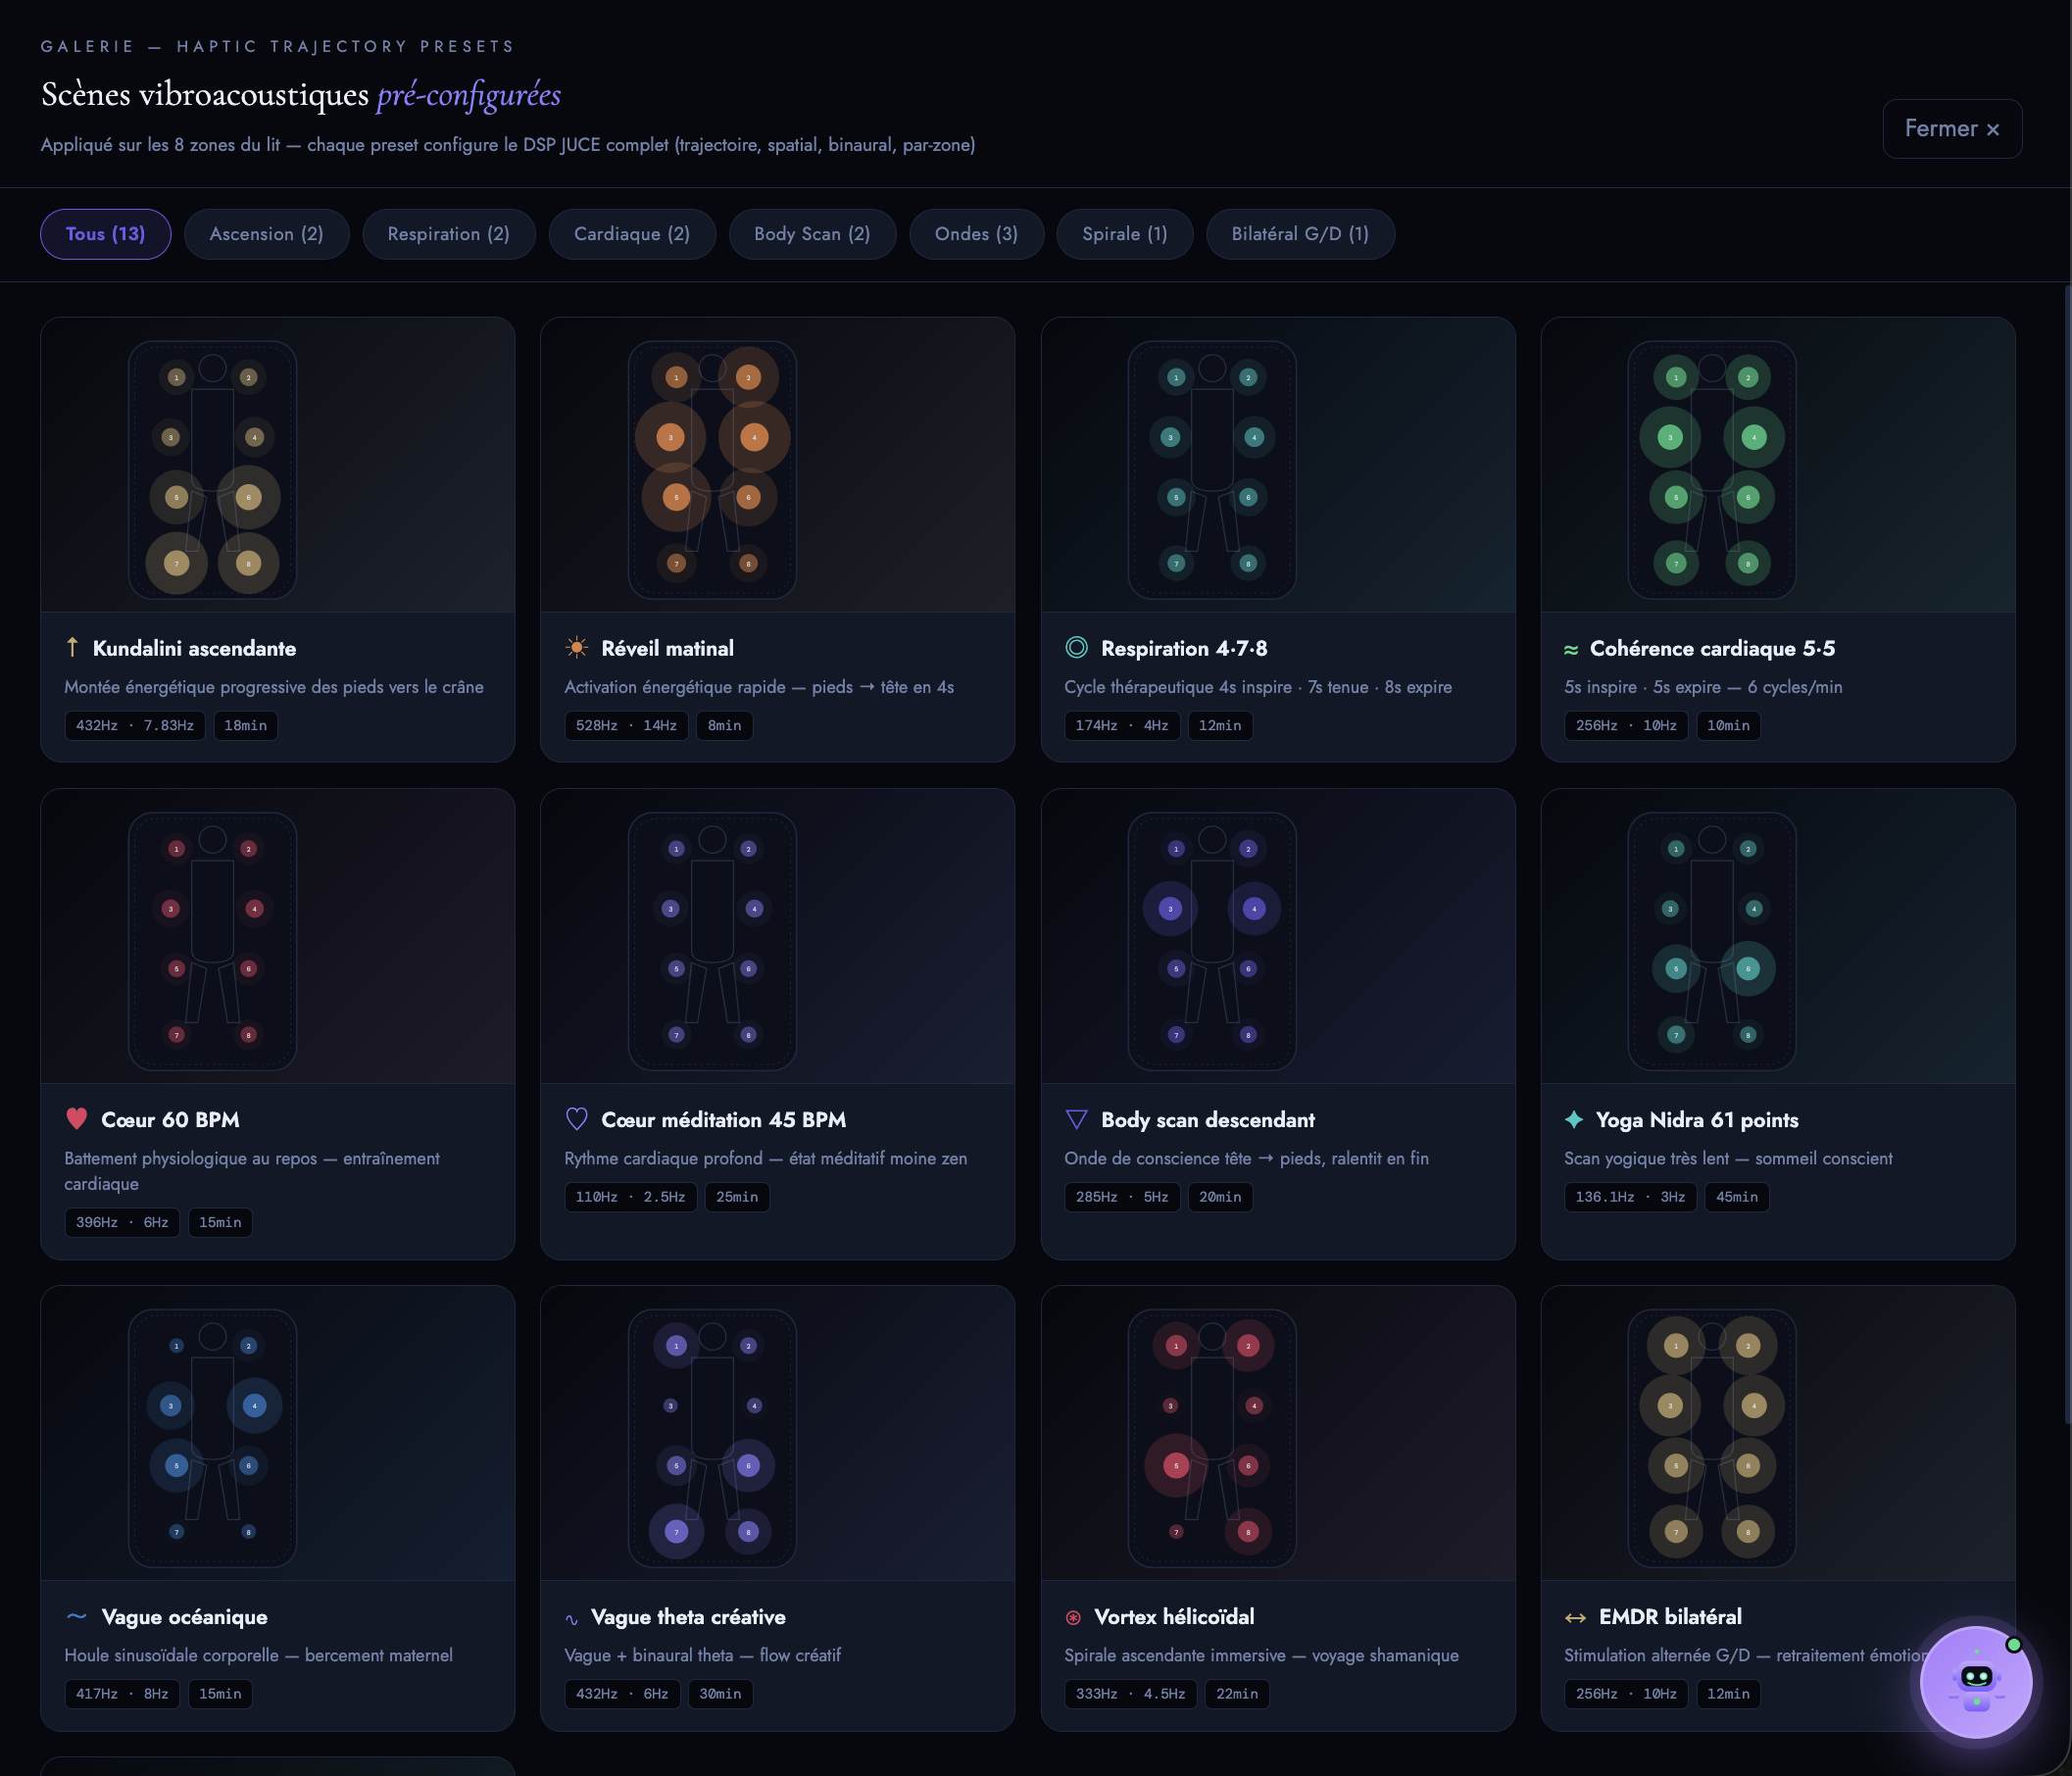Screen dimensions: 2072x1776
Task: Select the Vague océanique preset title
Action: click(x=184, y=1617)
